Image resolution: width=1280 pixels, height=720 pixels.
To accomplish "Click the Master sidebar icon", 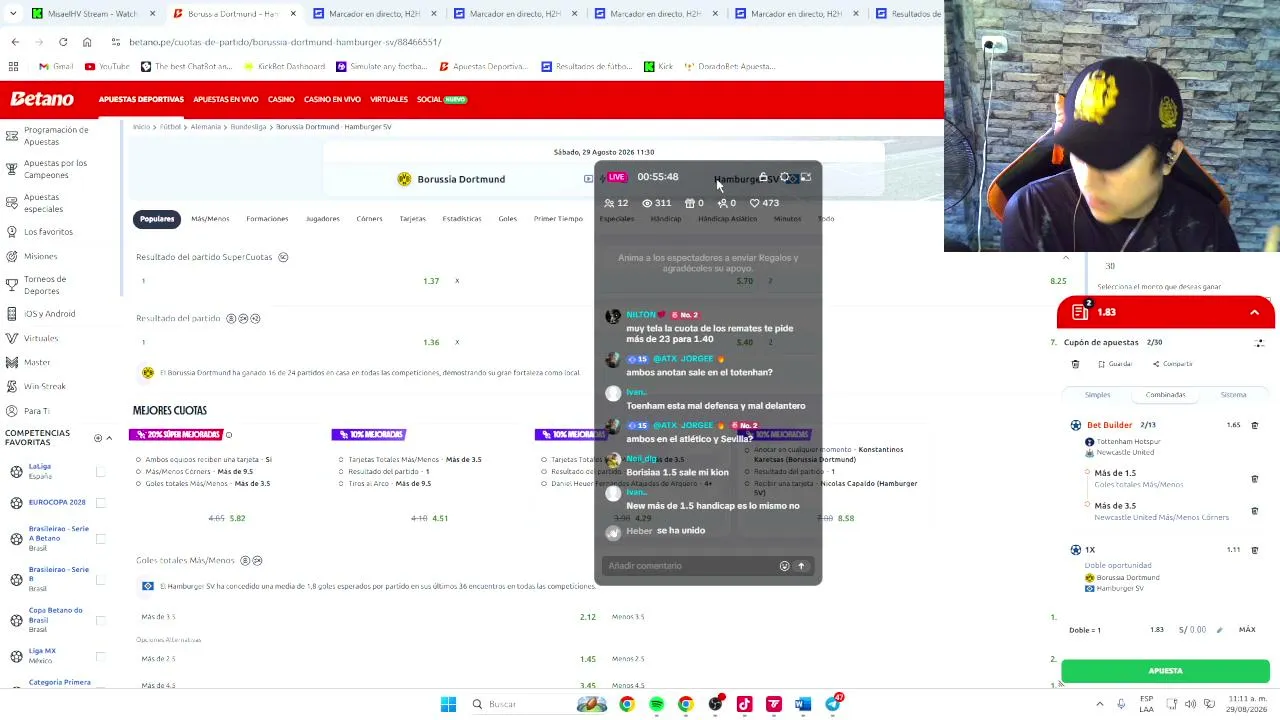I will click(12, 362).
